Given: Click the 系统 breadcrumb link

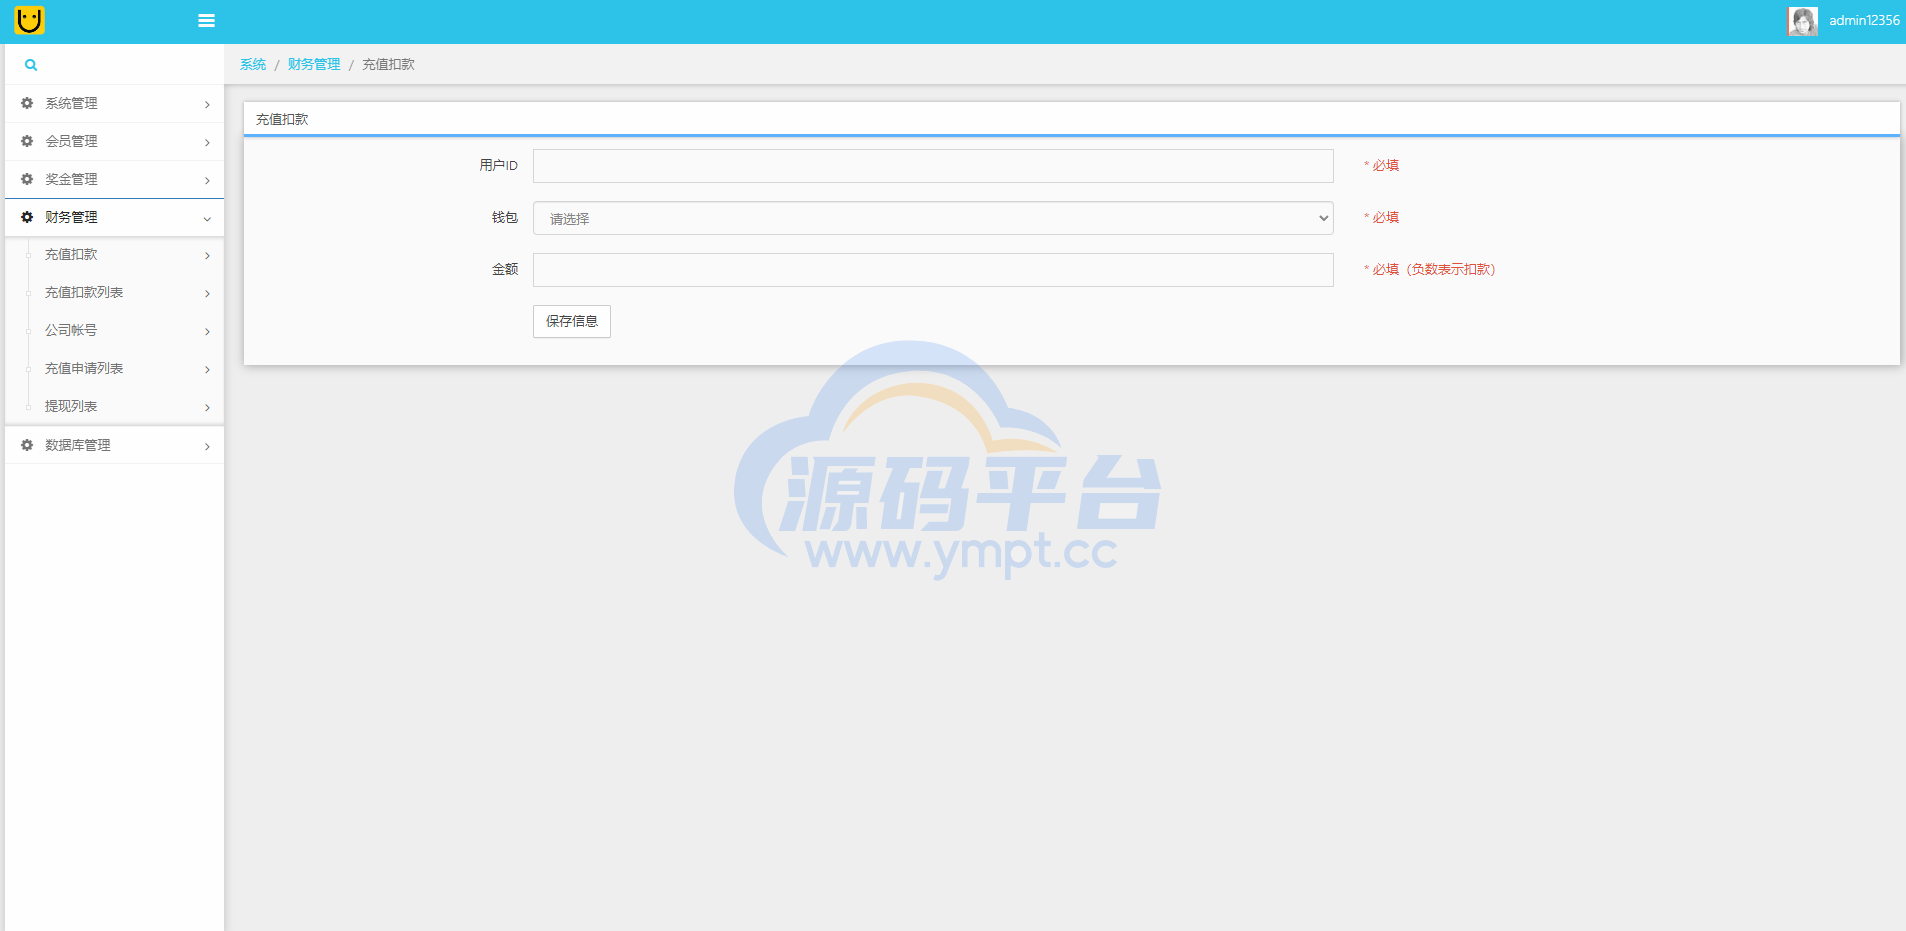Looking at the screenshot, I should [x=253, y=64].
